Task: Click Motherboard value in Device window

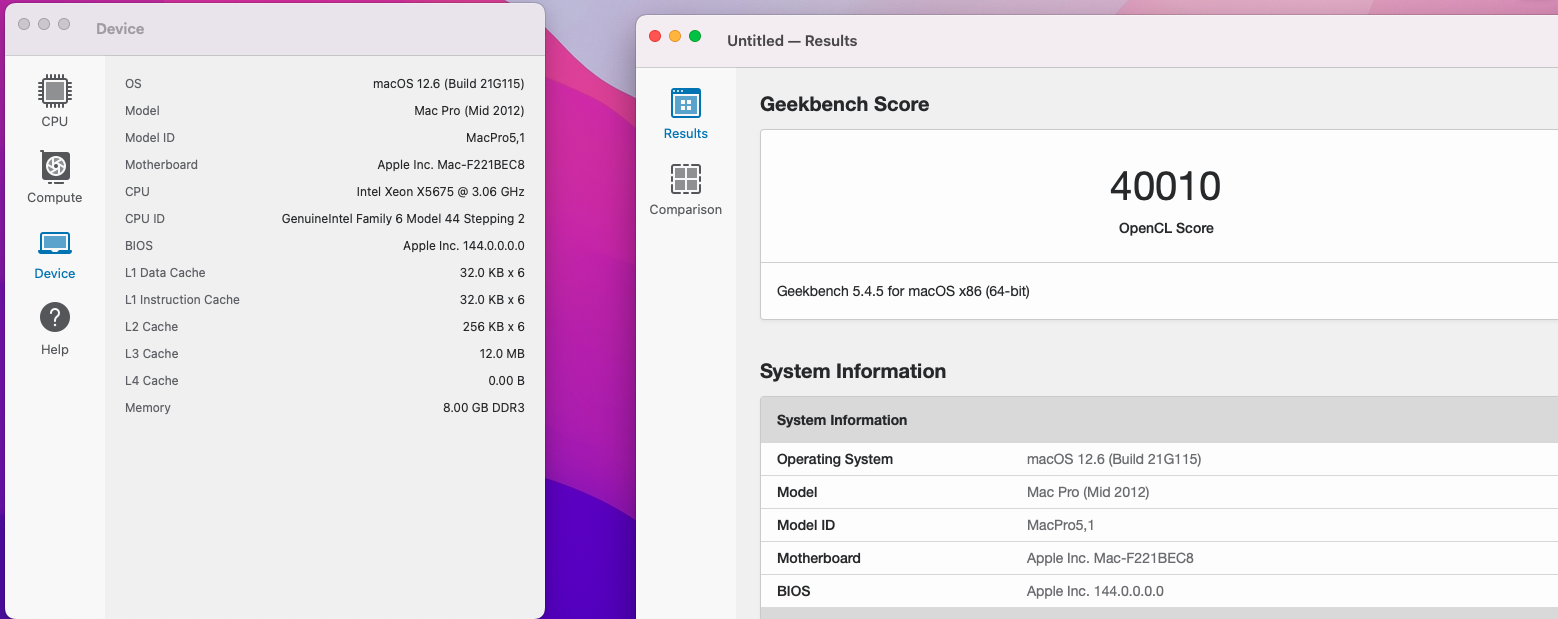Action: click(451, 165)
